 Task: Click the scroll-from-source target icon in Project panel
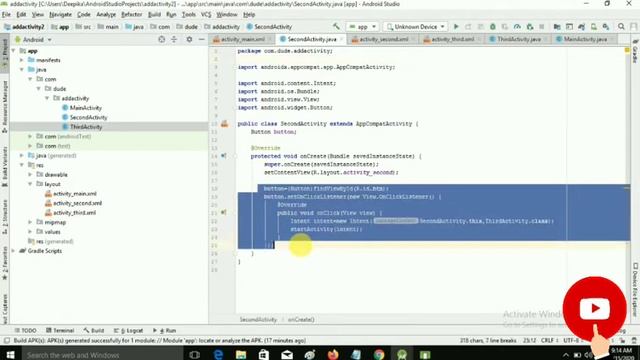coord(162,40)
